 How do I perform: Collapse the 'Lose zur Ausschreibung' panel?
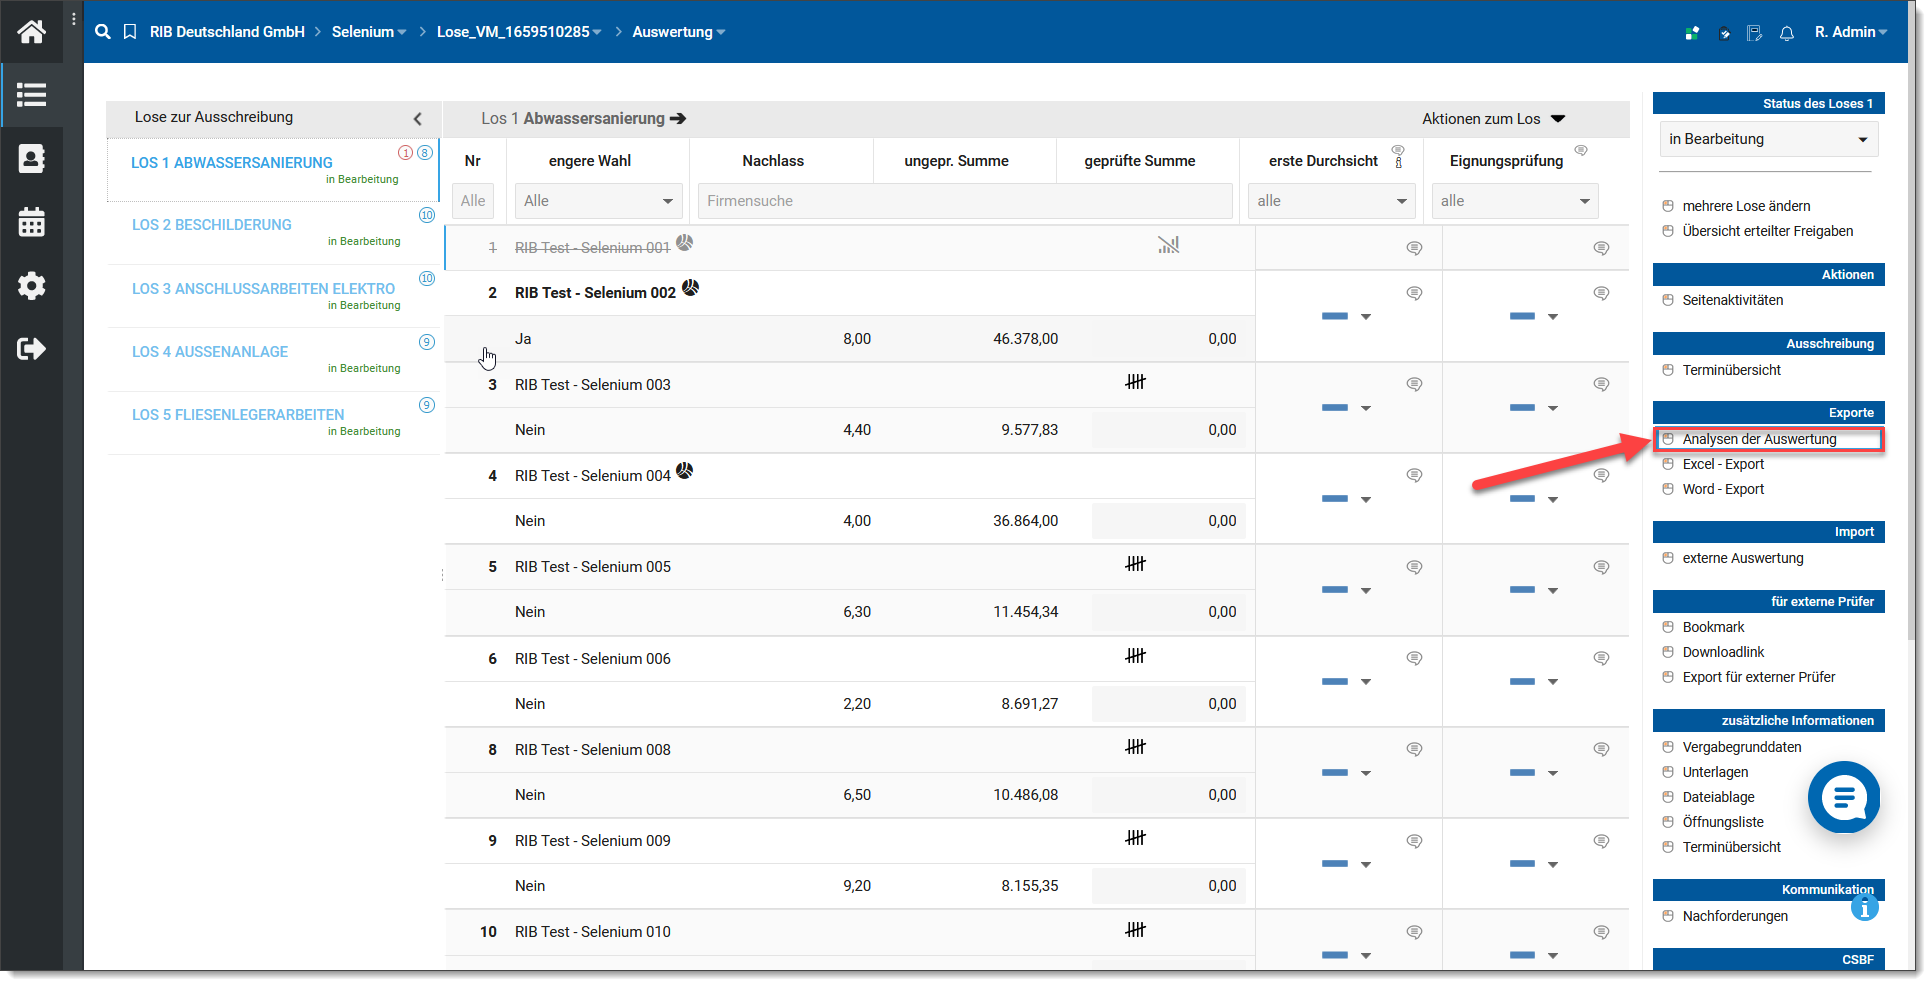[417, 118]
